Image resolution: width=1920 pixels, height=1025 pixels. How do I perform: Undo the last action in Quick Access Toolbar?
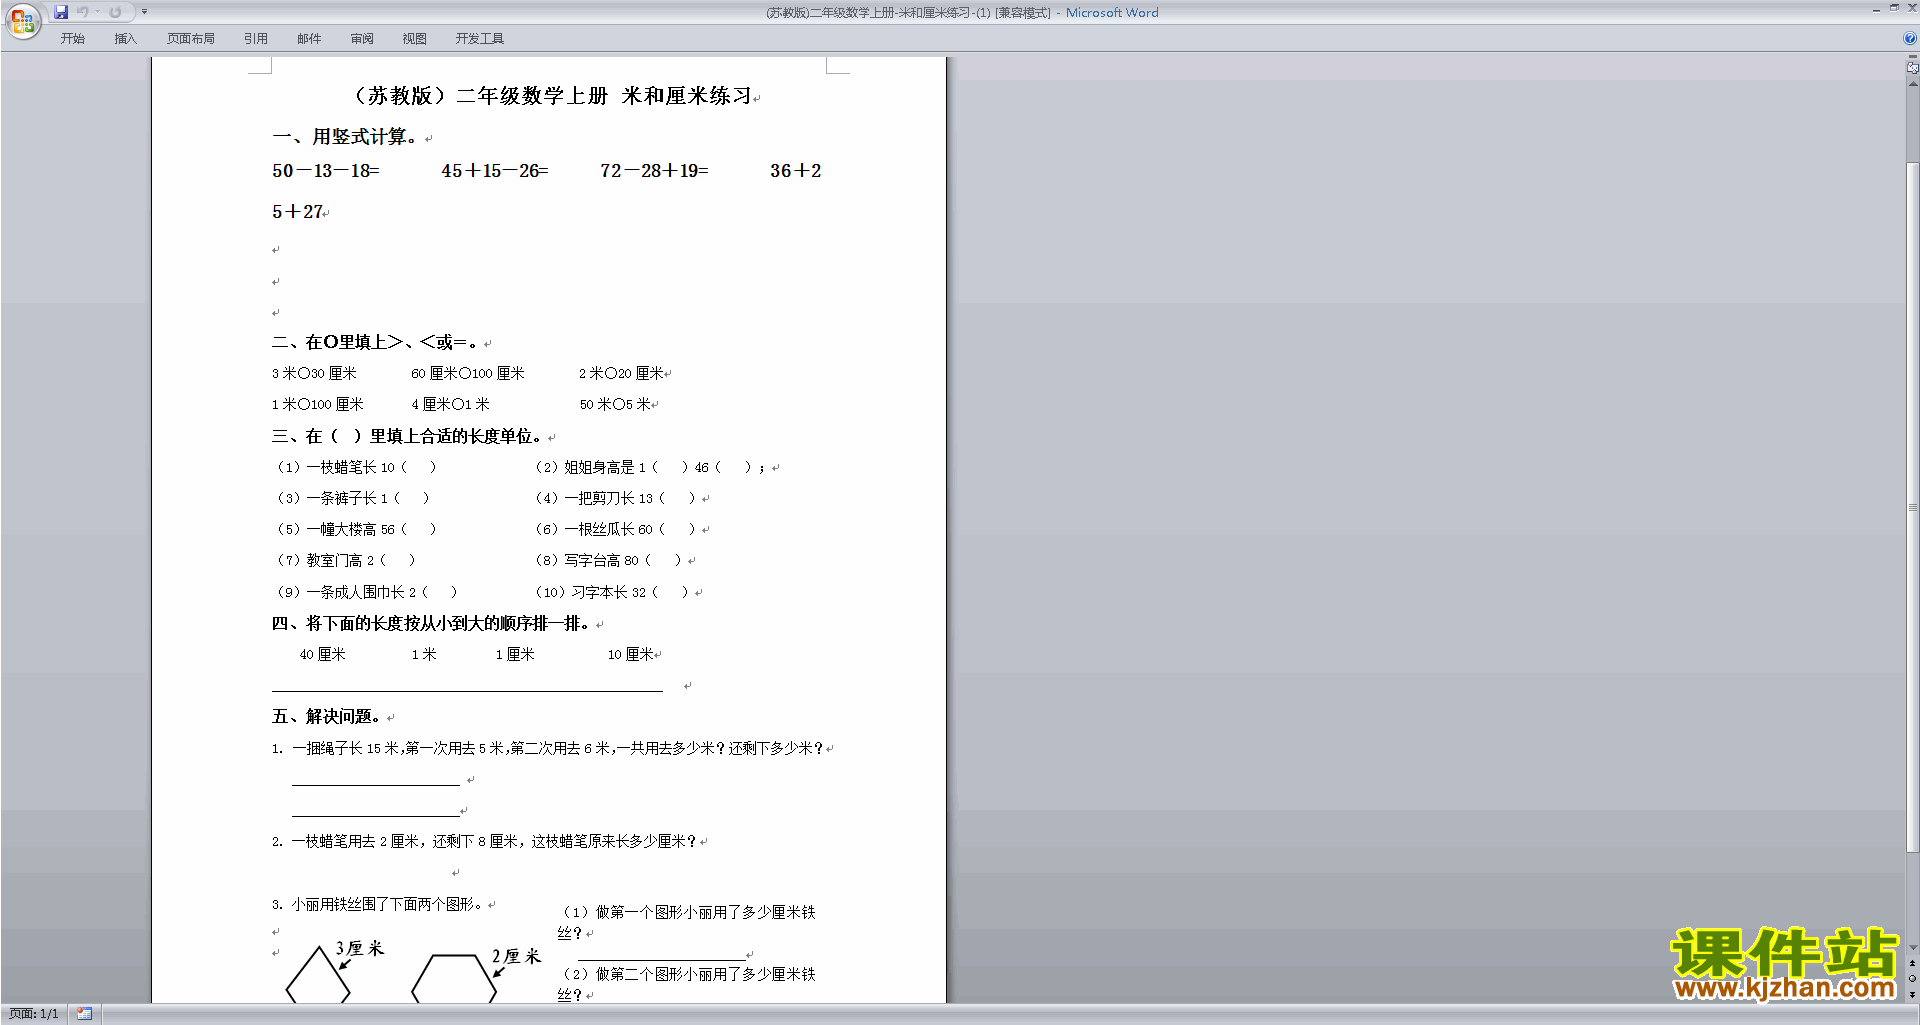[x=83, y=12]
